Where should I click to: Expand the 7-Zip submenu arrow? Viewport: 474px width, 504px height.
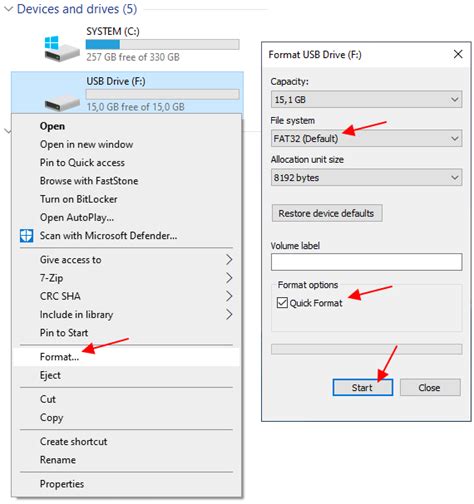pos(229,278)
